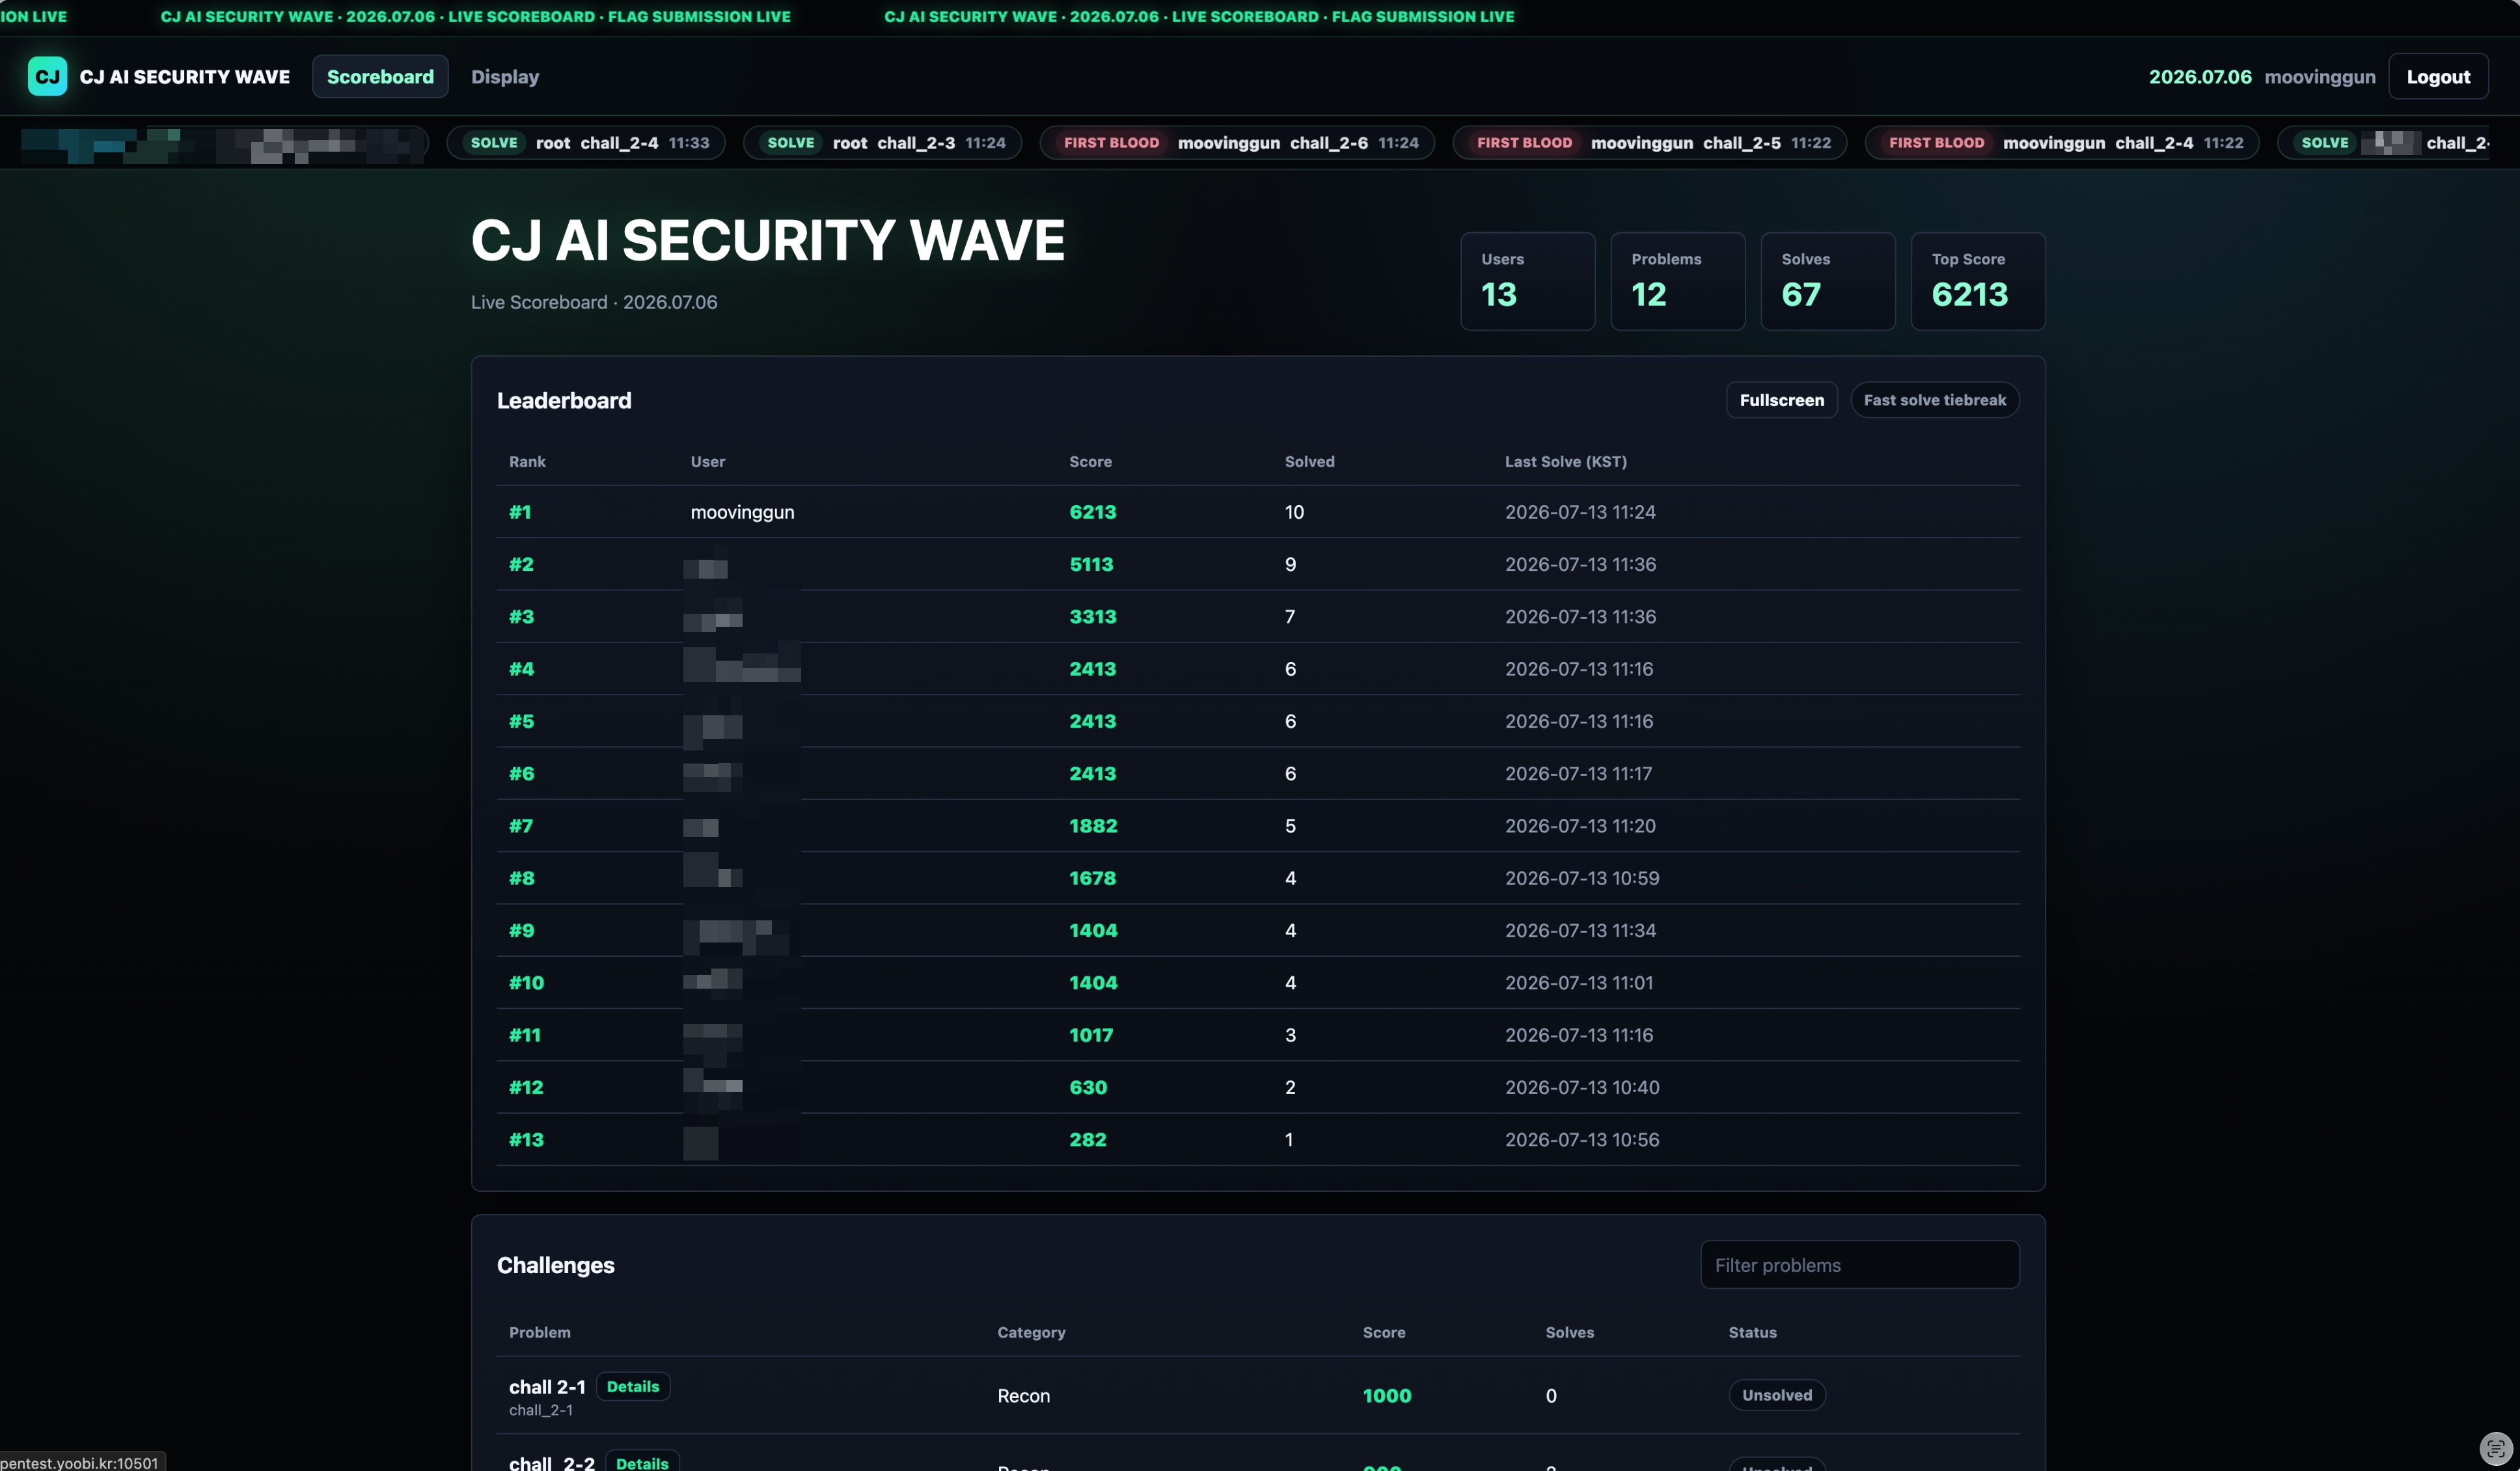Click the 1000 score for chall 2-1
This screenshot has height=1471, width=2520.
pos(1387,1396)
